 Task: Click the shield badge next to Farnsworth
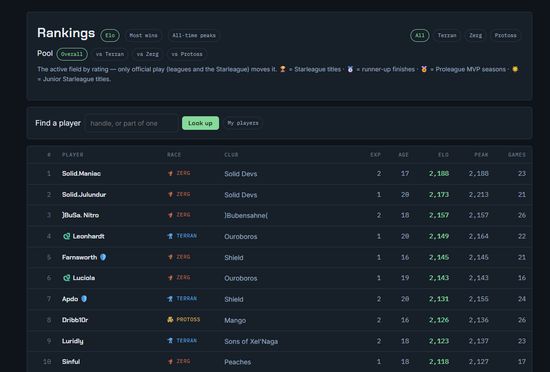point(103,257)
